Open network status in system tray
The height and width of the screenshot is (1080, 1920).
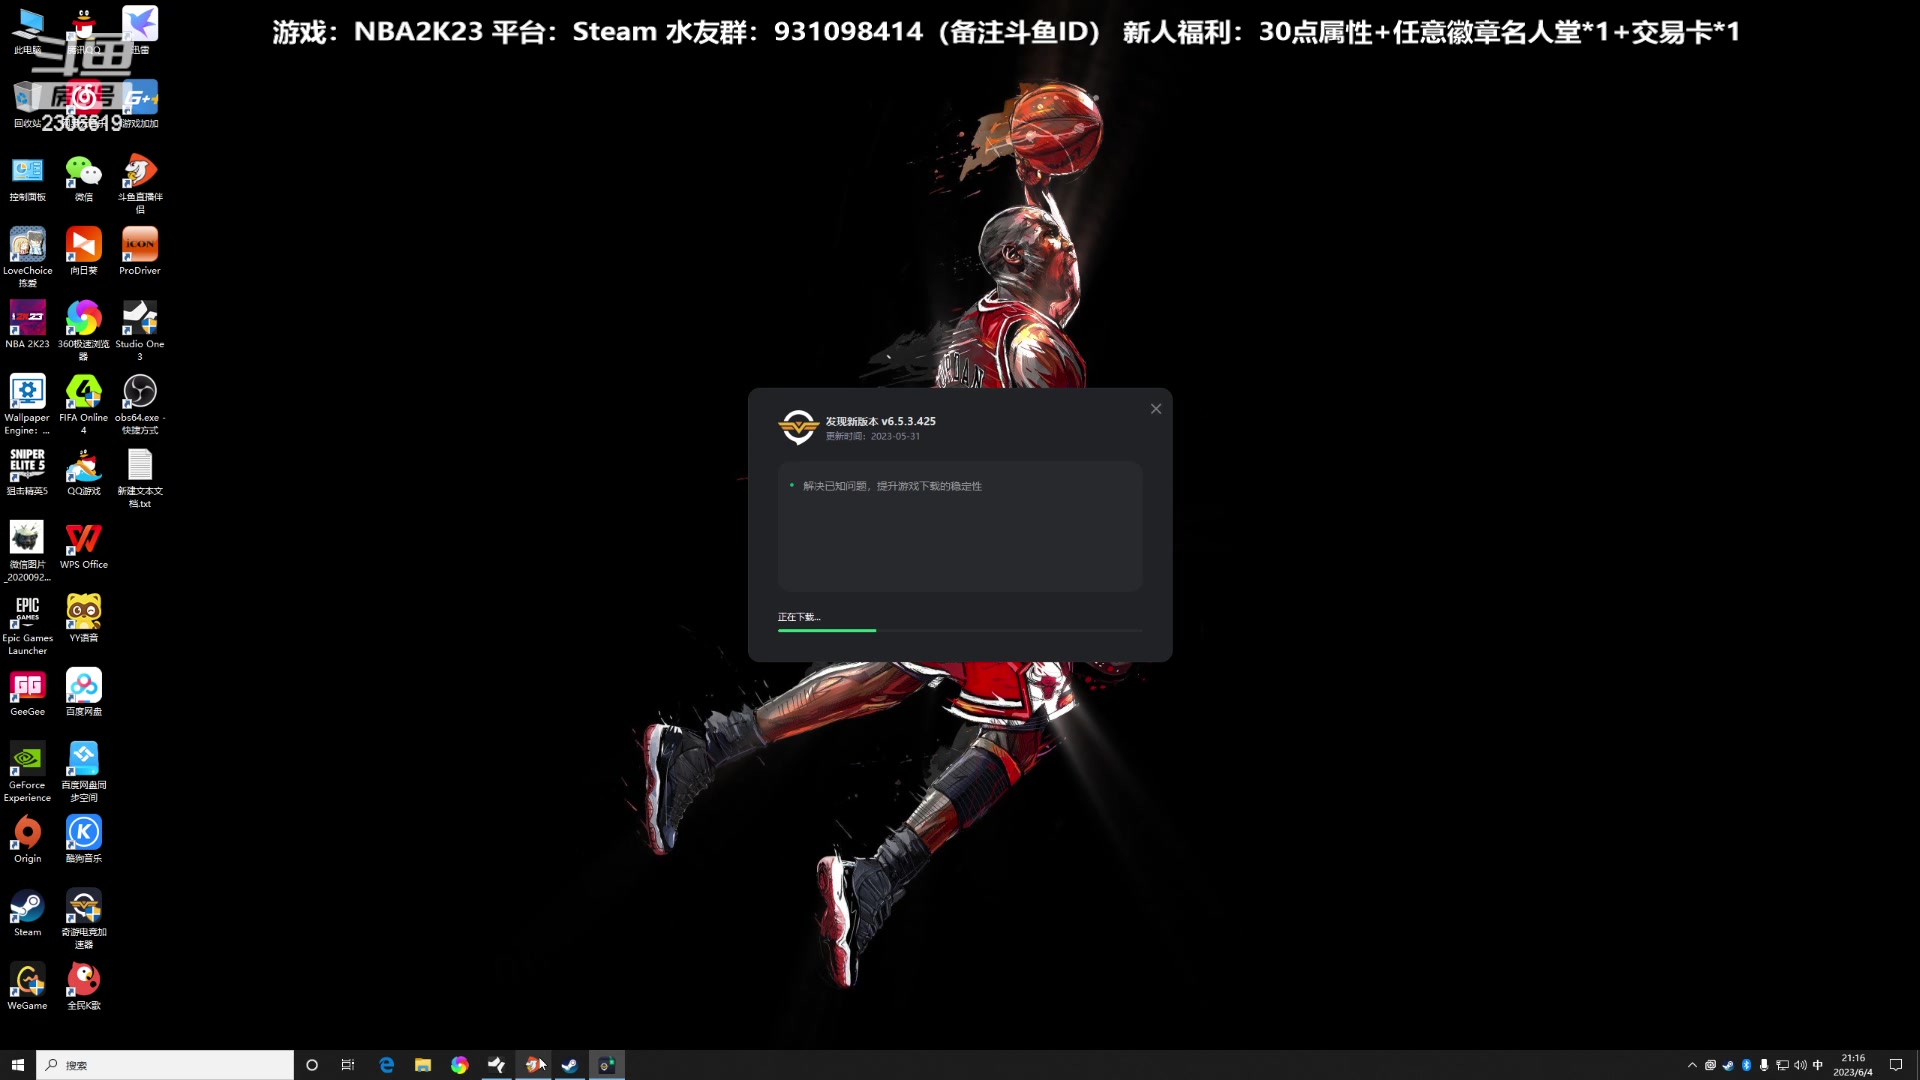1782,1065
